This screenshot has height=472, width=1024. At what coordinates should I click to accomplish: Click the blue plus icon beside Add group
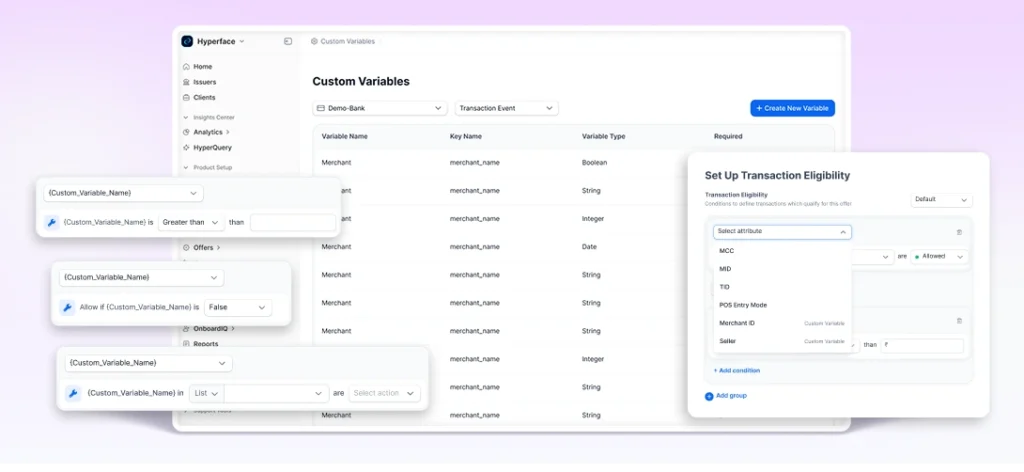[709, 396]
